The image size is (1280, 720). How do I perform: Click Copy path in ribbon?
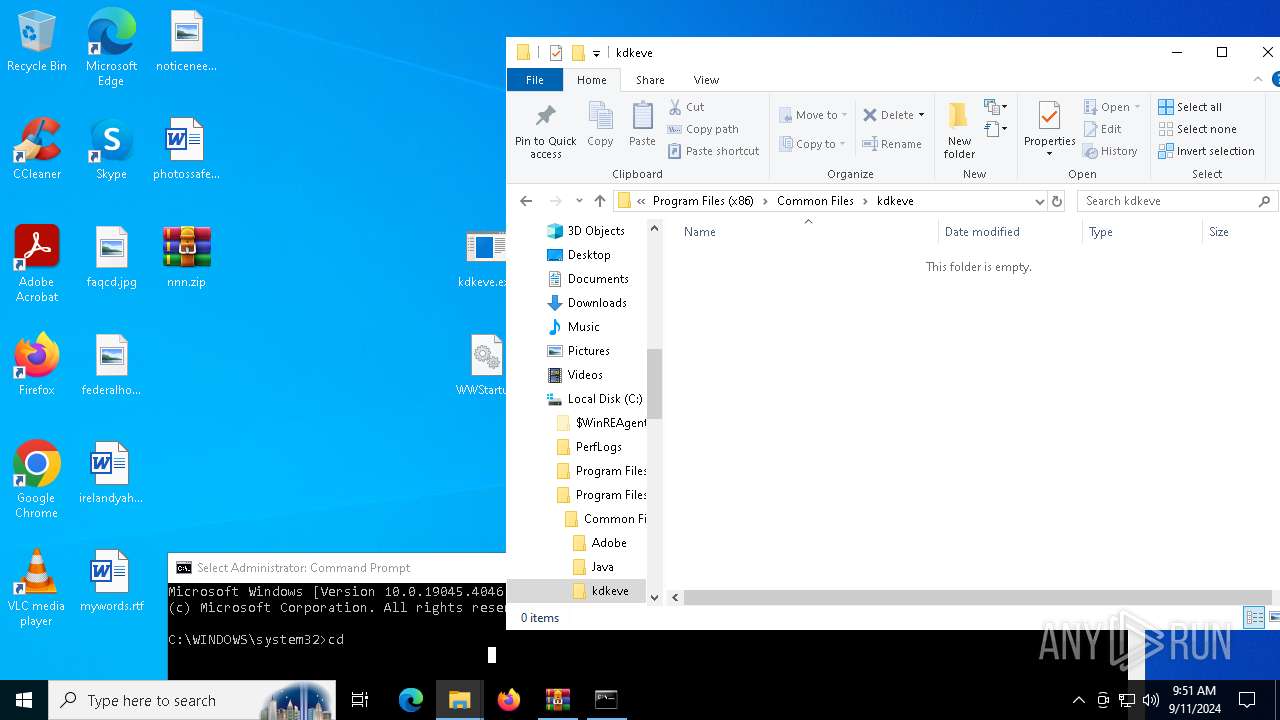703,129
